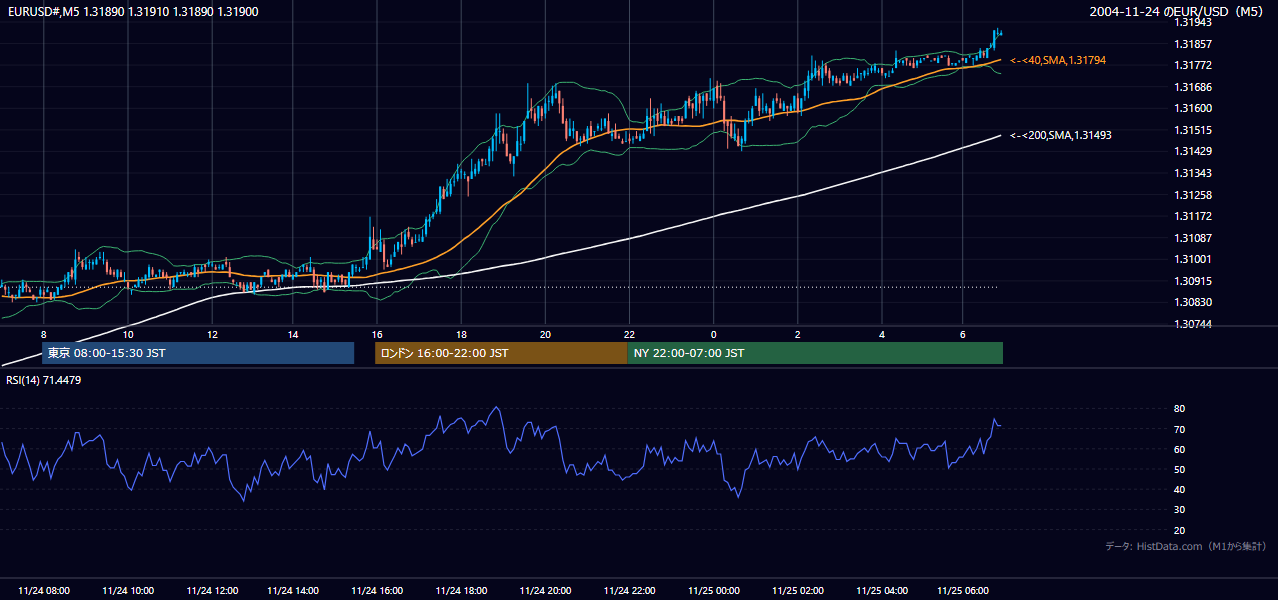Click hour label 12 on price chart time axis
The height and width of the screenshot is (600, 1278).
(x=212, y=334)
